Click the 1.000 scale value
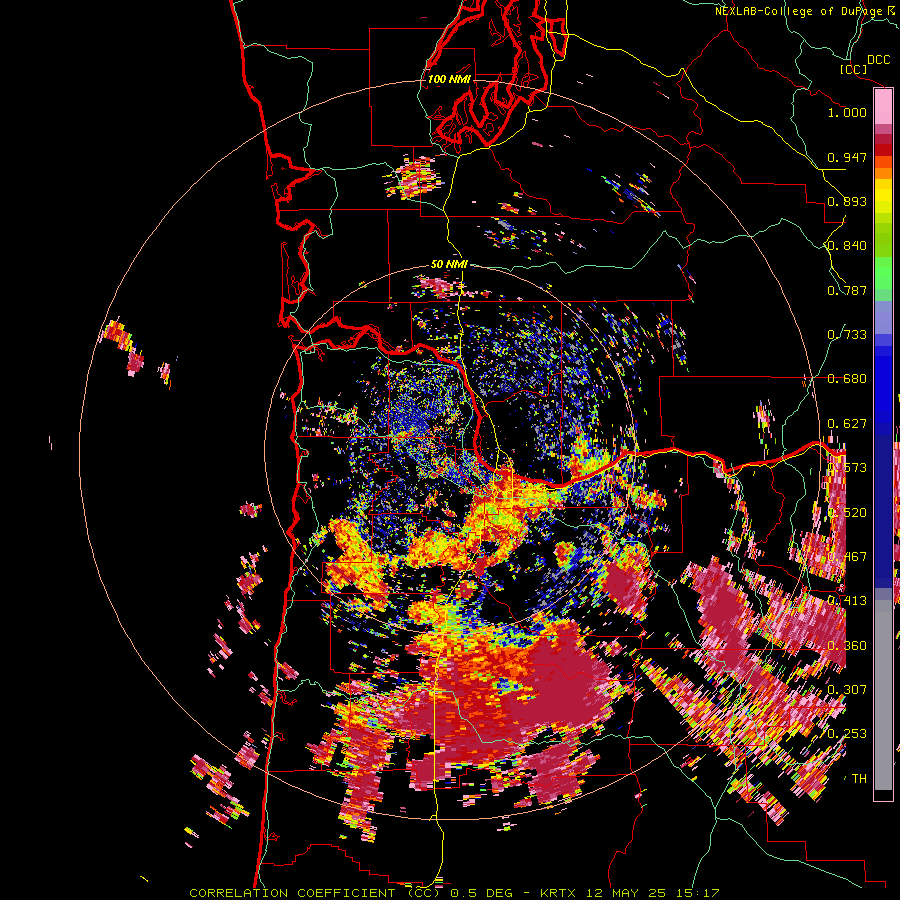Viewport: 900px width, 900px height. (847, 112)
